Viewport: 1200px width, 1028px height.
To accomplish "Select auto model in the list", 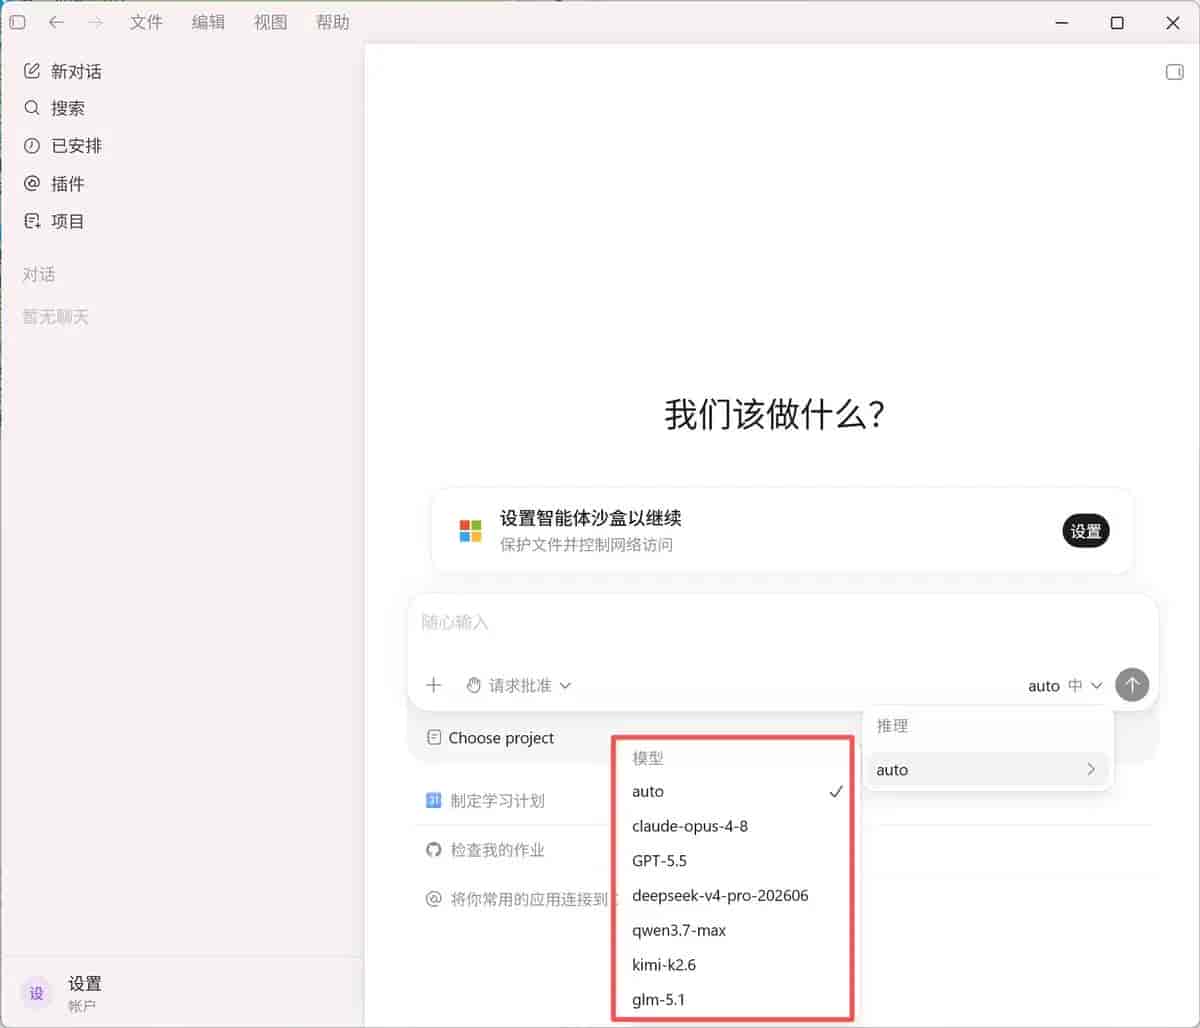I will coord(737,791).
